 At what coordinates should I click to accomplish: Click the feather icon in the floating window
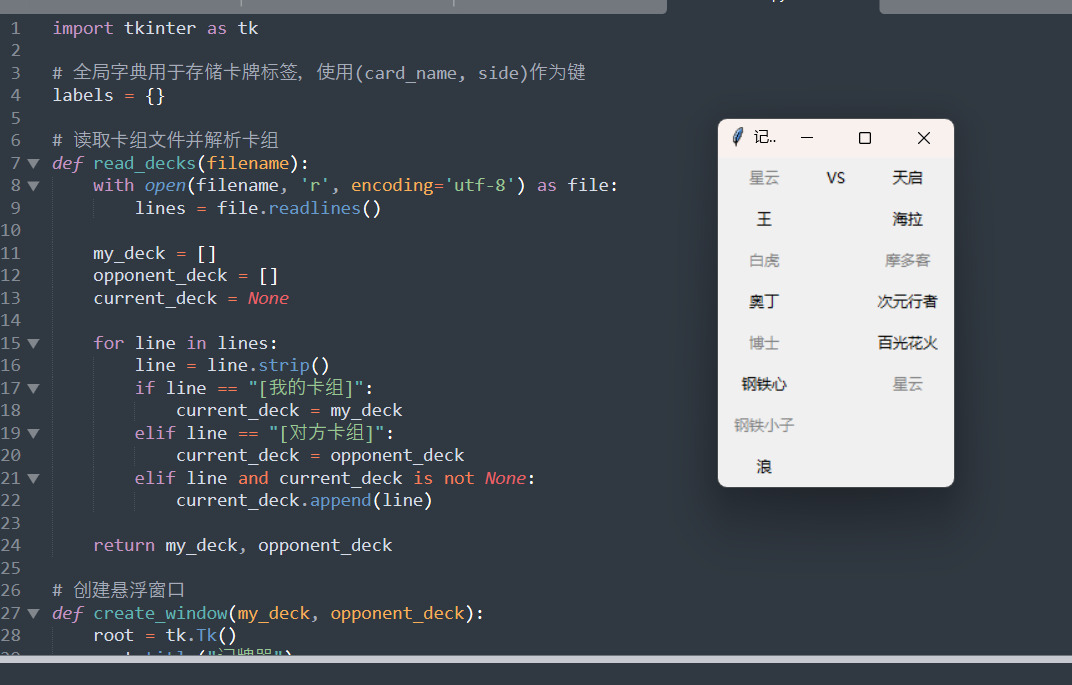pyautogui.click(x=738, y=138)
